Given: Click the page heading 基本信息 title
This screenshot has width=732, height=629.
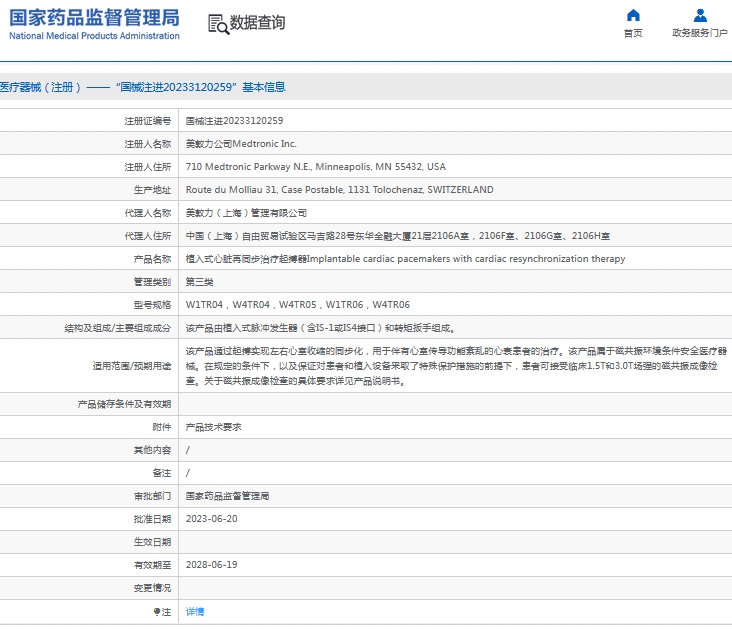Looking at the screenshot, I should tap(264, 87).
